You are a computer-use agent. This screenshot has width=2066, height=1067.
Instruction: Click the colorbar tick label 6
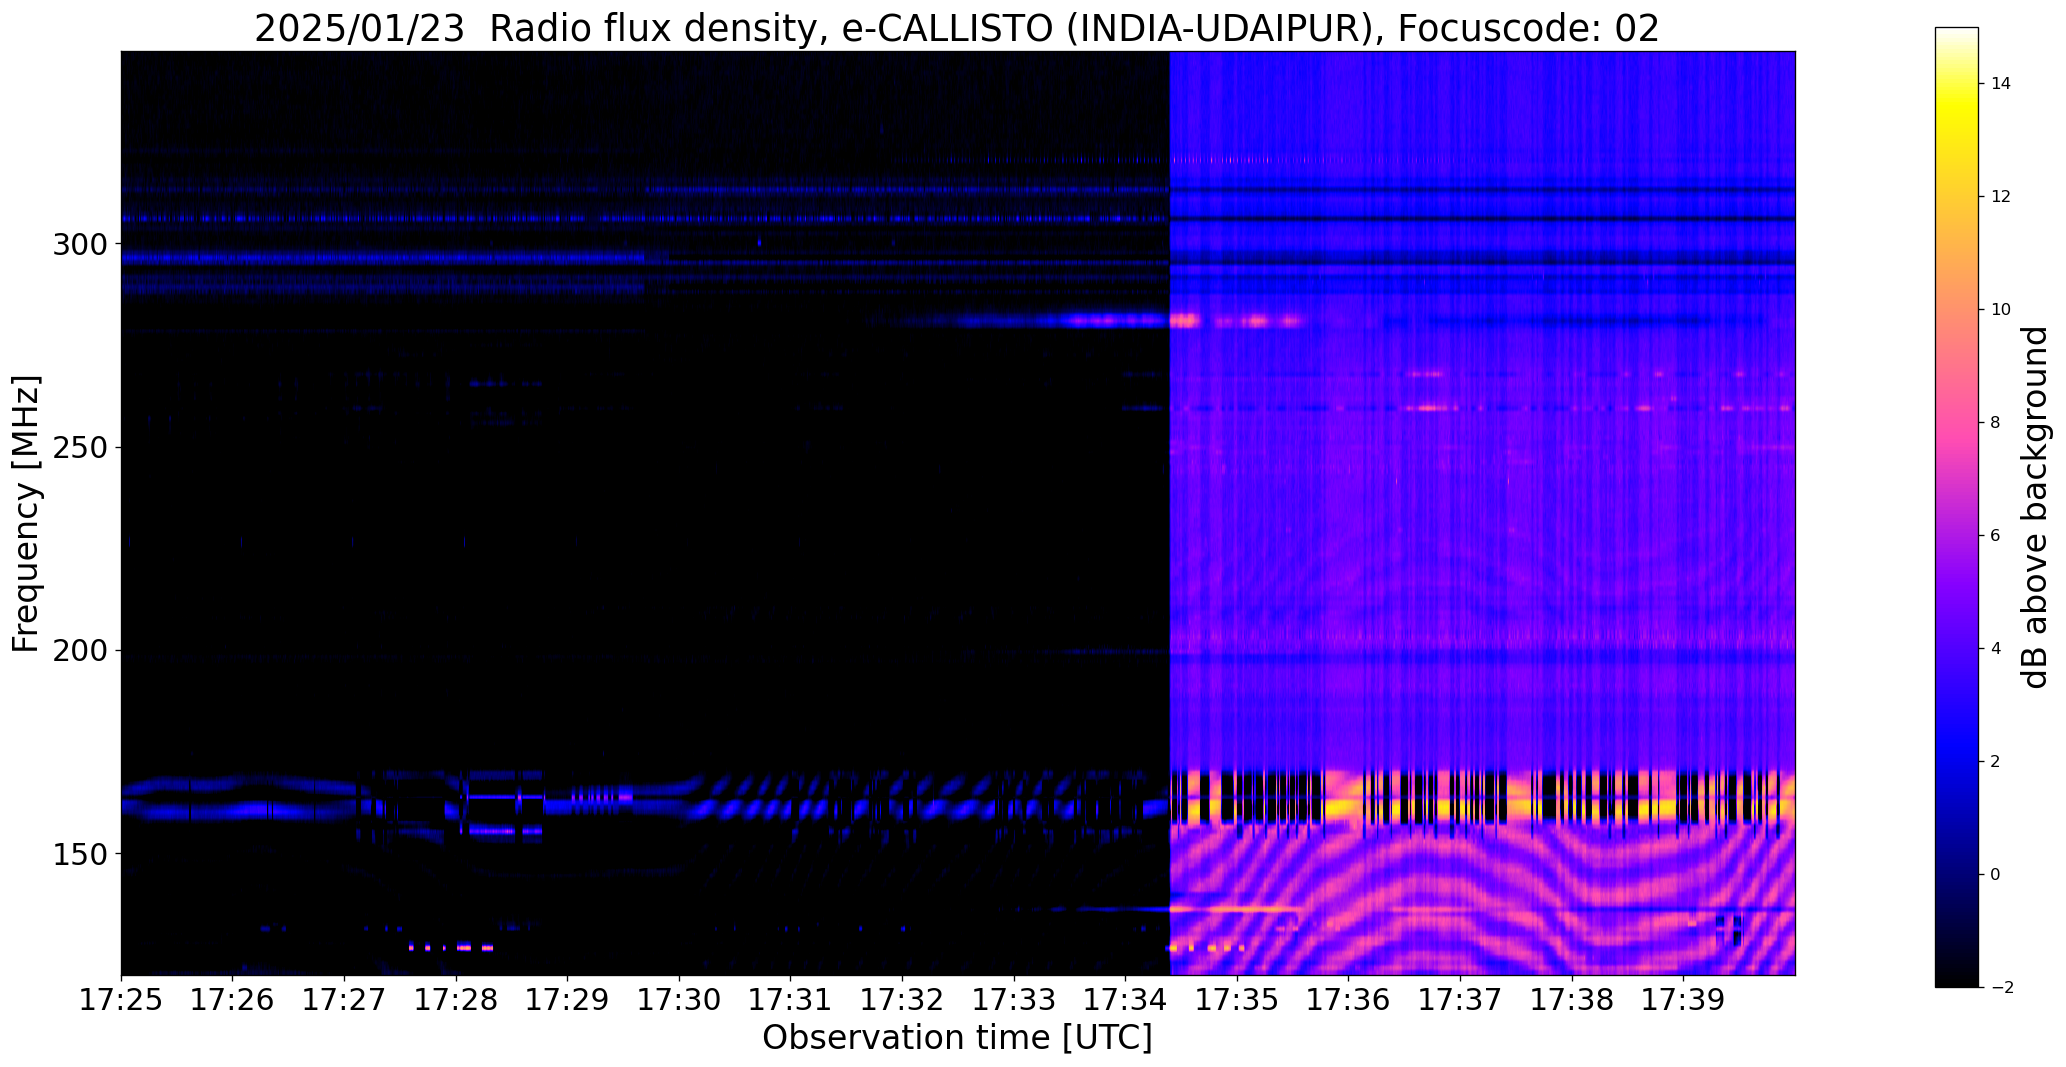[x=1996, y=536]
